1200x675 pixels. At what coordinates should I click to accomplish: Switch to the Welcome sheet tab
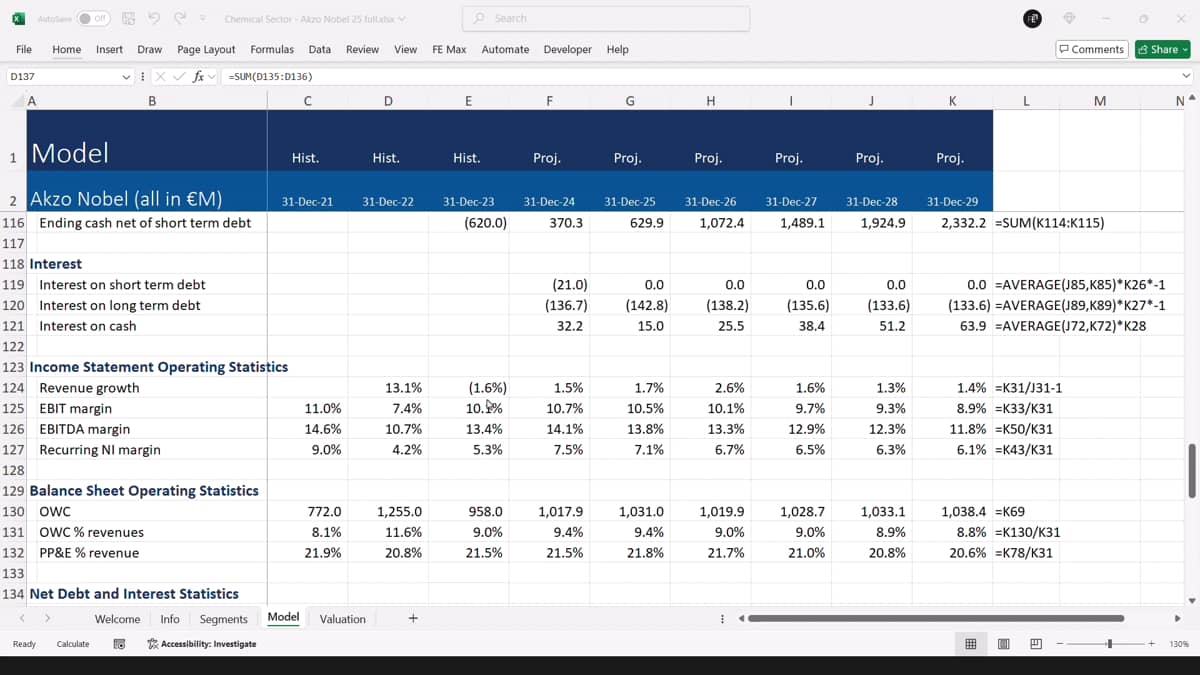(117, 619)
